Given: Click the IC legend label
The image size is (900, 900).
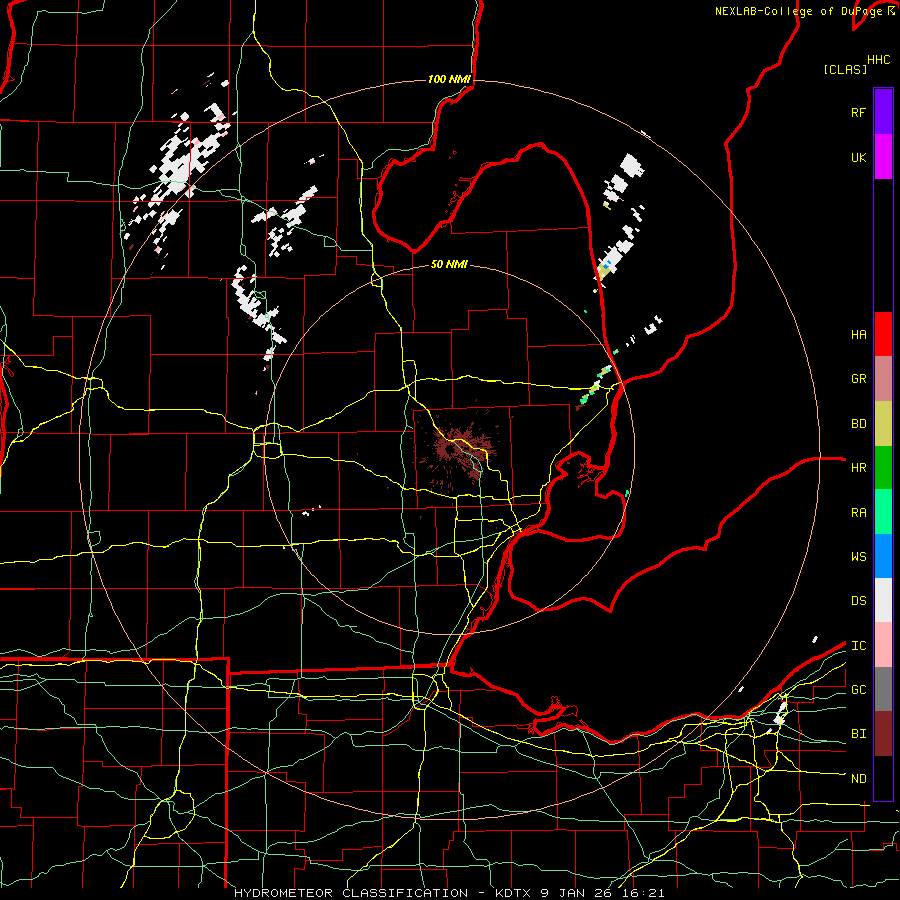Looking at the screenshot, I should coord(858,645).
